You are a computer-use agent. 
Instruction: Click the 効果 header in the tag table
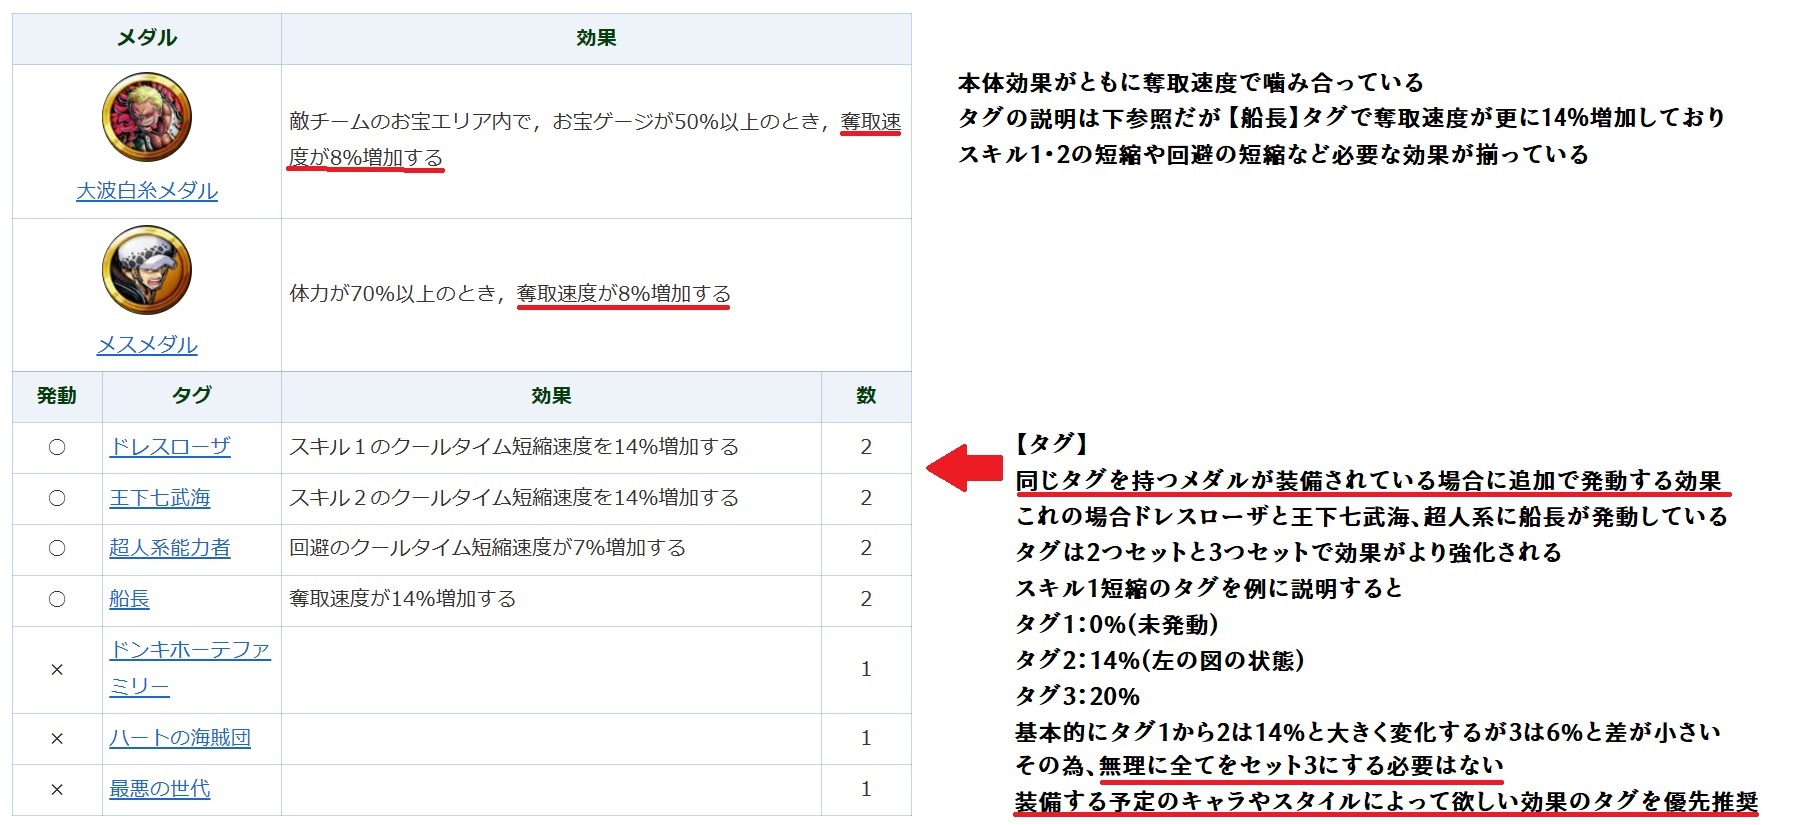tap(551, 396)
